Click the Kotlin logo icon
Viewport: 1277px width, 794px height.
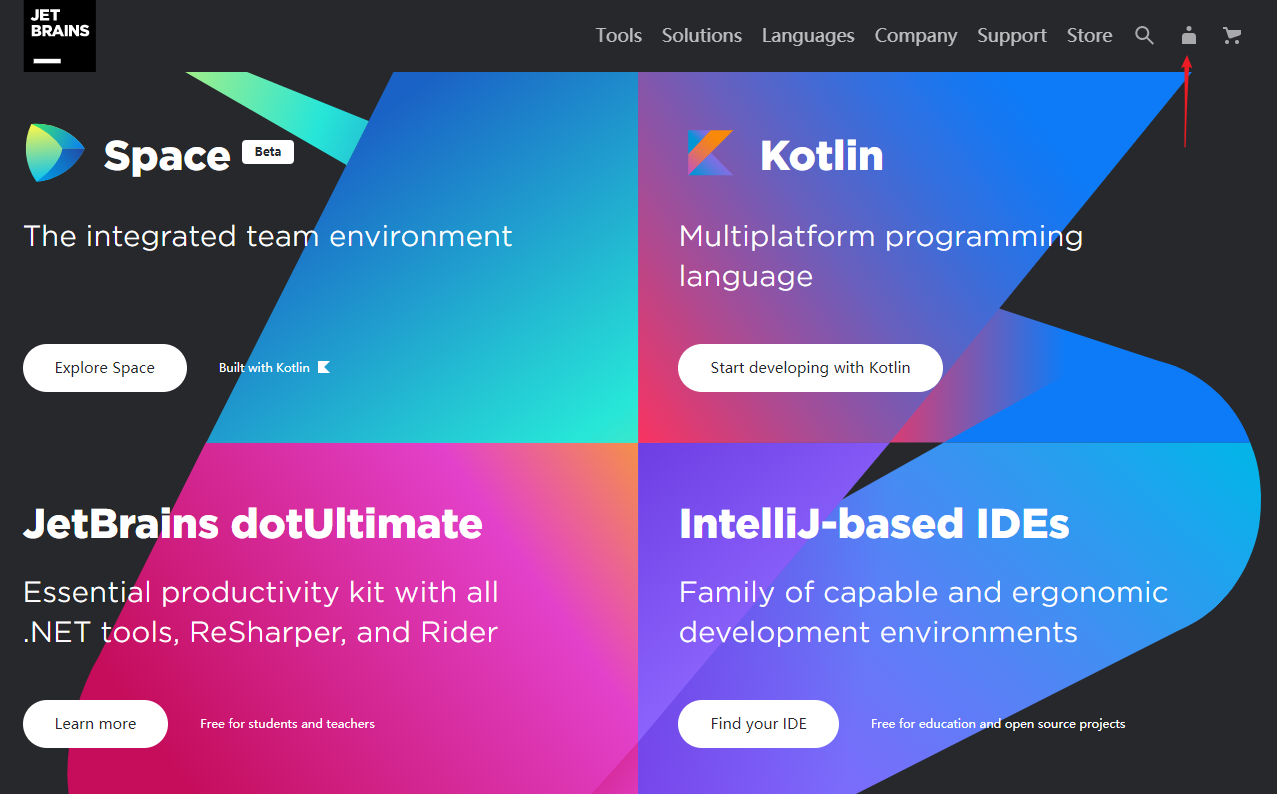coord(711,153)
